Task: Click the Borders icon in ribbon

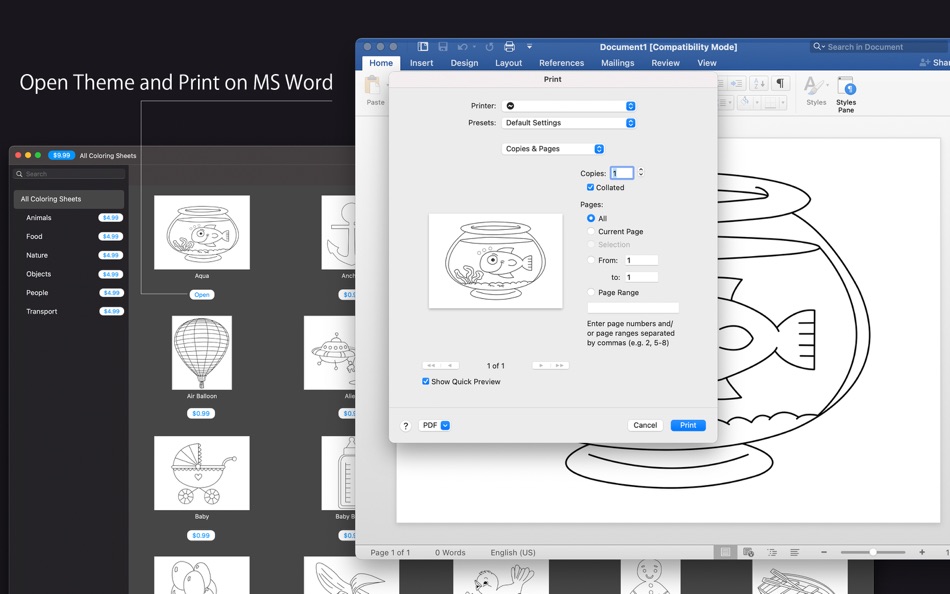Action: [770, 102]
